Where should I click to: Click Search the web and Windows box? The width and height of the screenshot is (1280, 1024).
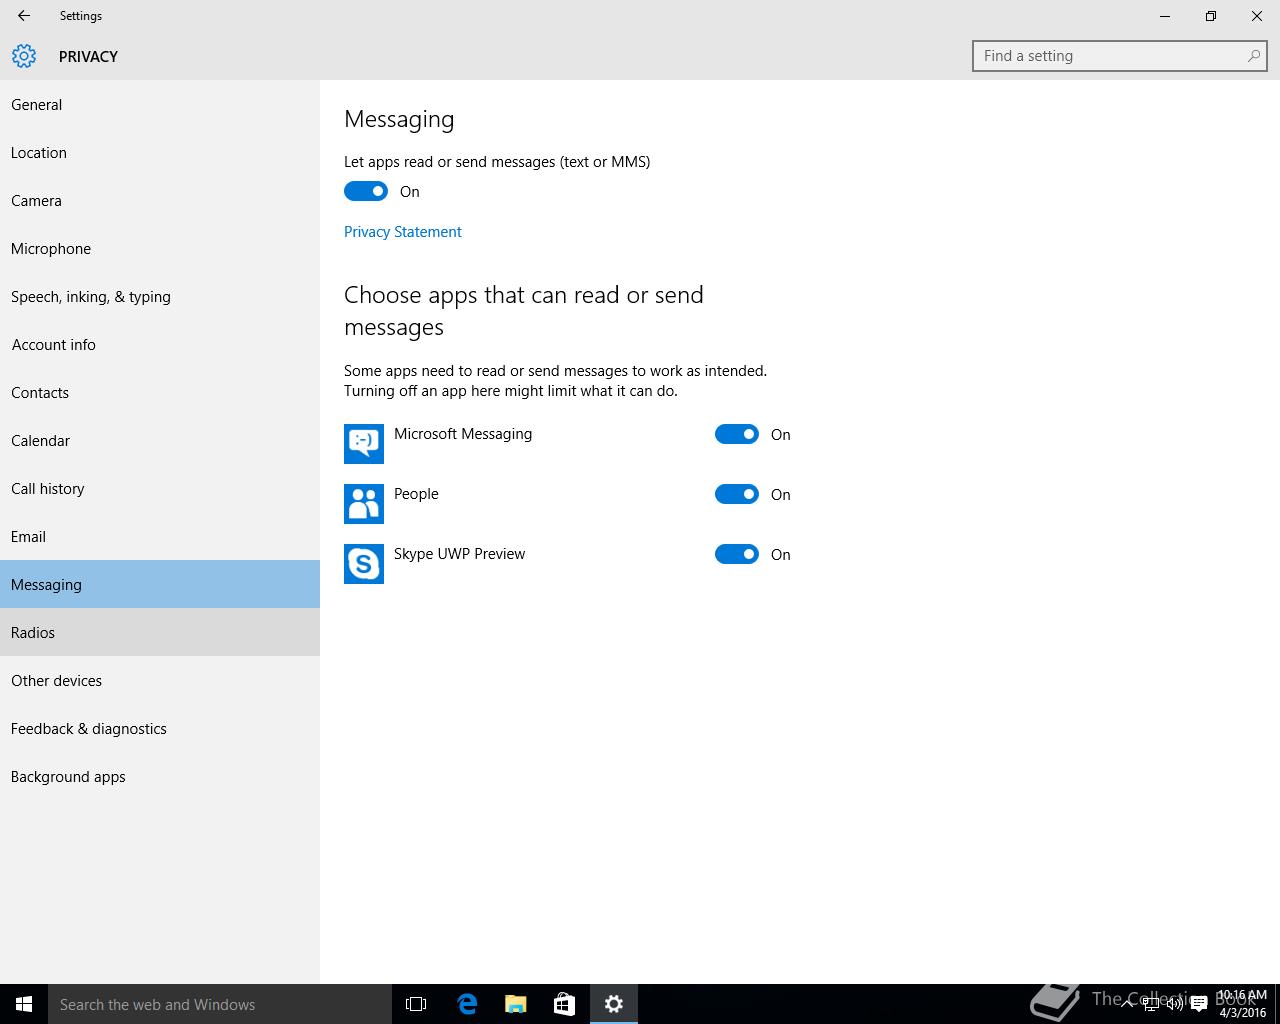tap(220, 1004)
